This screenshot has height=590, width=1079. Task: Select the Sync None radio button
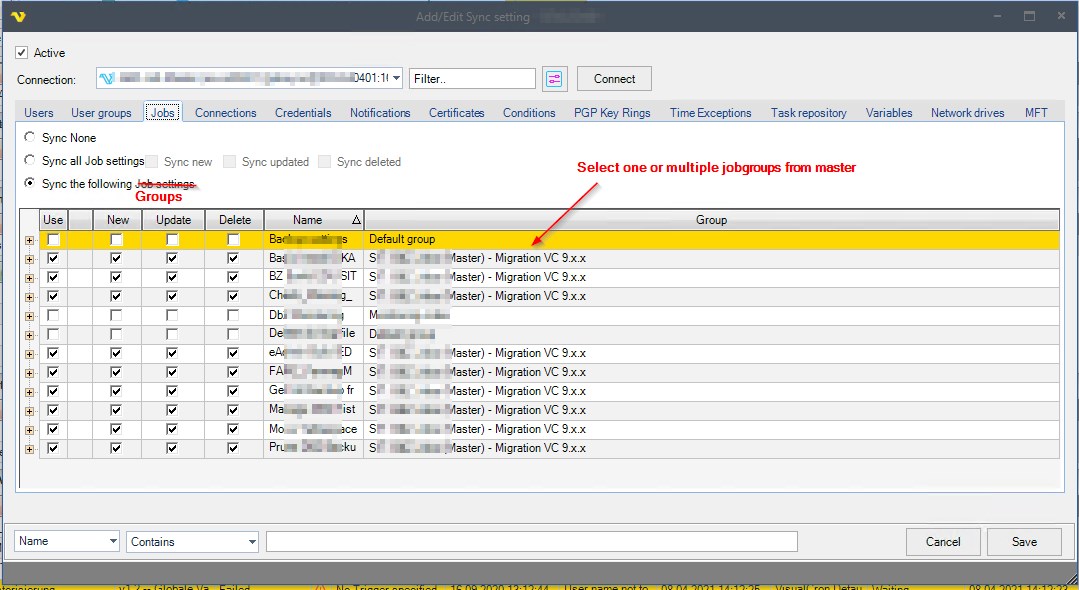[x=30, y=138]
